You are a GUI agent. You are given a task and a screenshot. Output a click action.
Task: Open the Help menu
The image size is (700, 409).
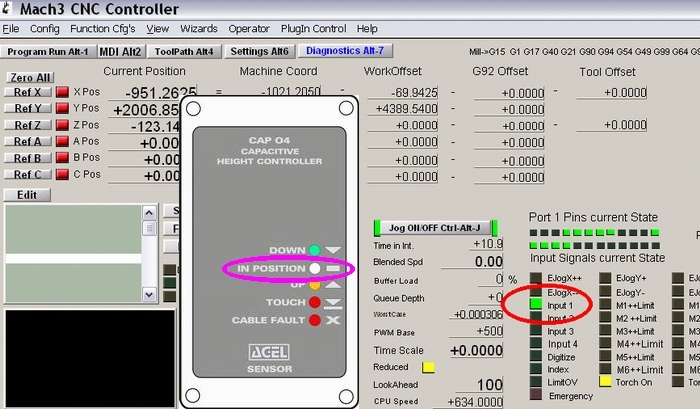[x=367, y=29]
